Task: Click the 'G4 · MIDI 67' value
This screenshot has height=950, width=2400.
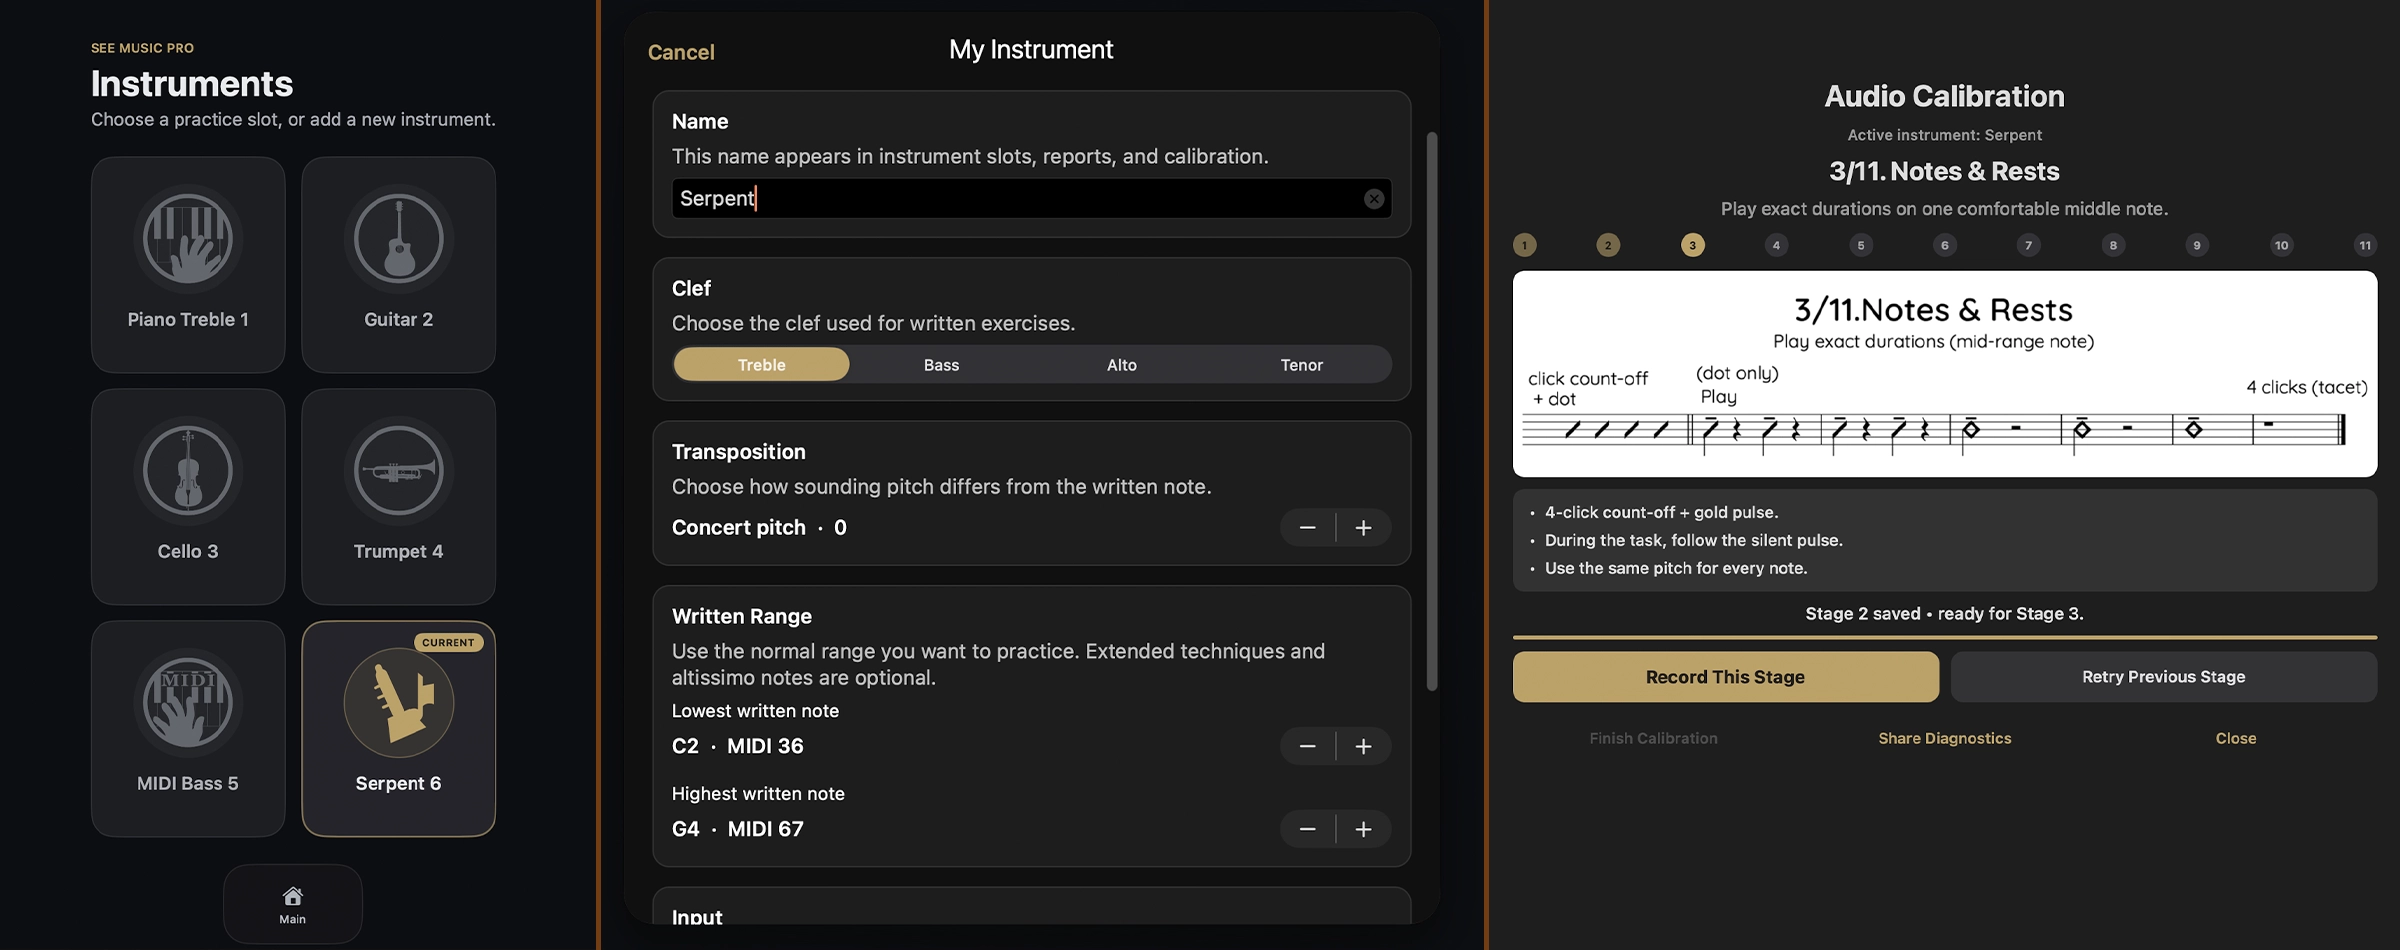Action: [737, 830]
